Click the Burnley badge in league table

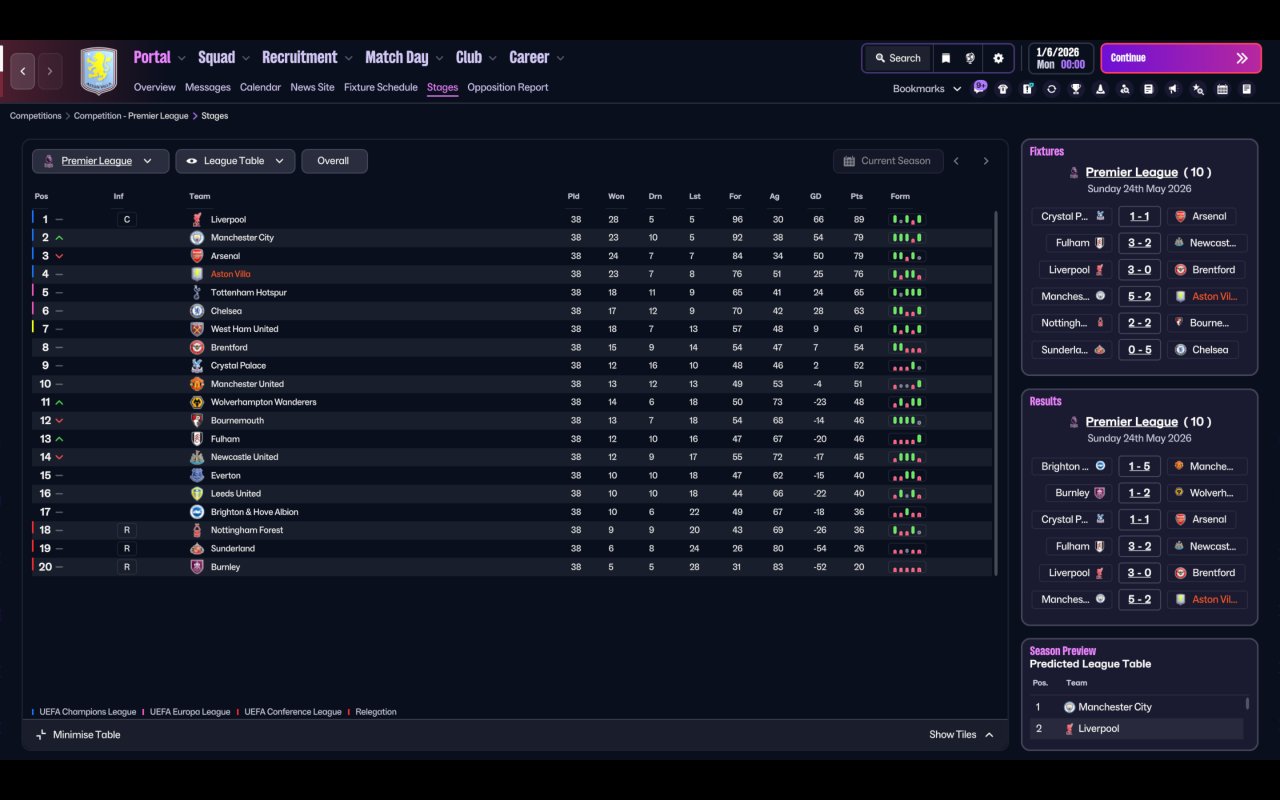tap(197, 567)
